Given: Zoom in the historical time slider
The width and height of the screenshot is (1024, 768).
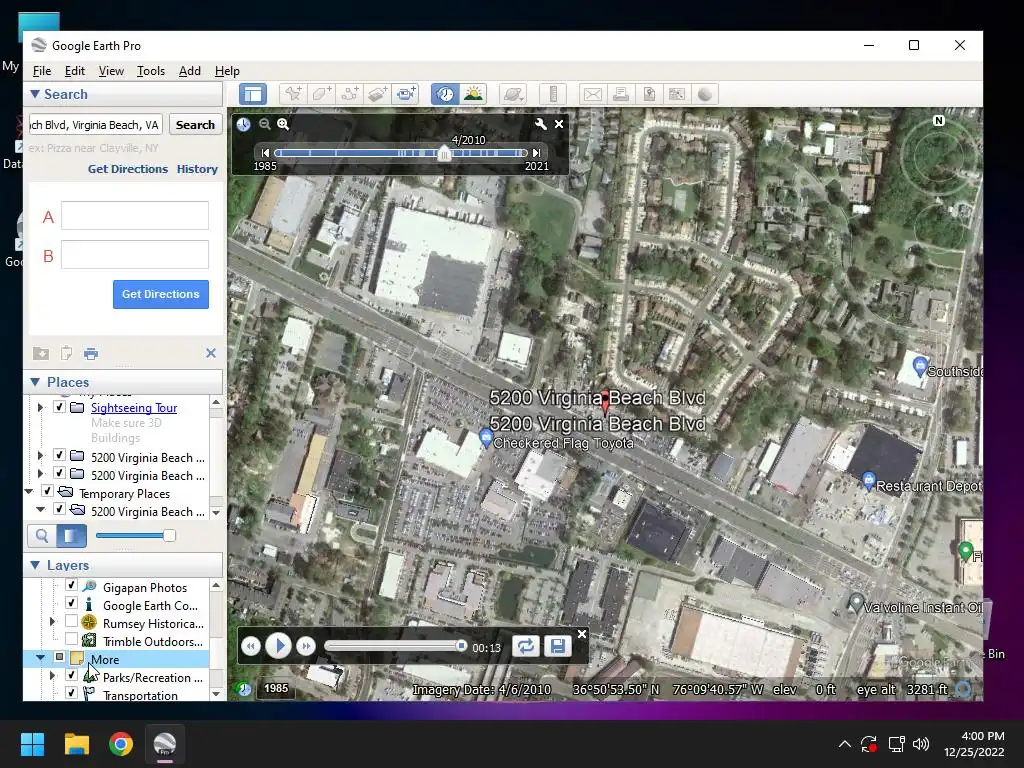Looking at the screenshot, I should click(283, 124).
